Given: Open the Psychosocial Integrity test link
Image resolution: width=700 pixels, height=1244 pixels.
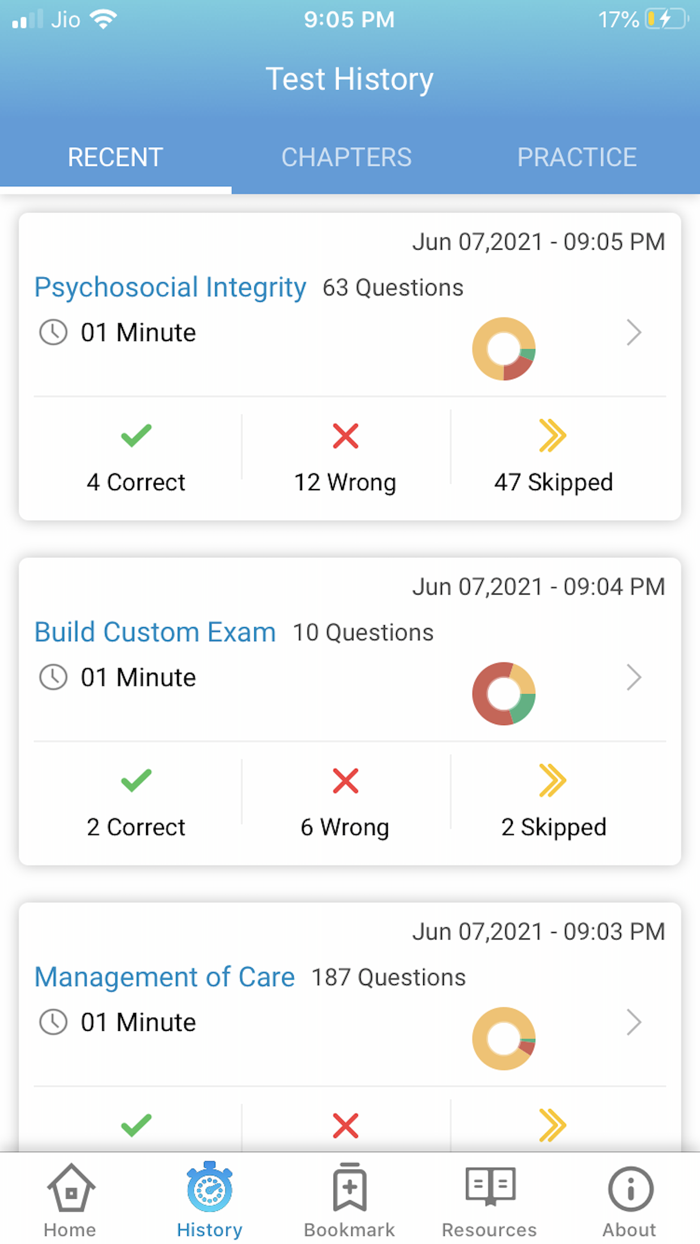Looking at the screenshot, I should click(169, 288).
